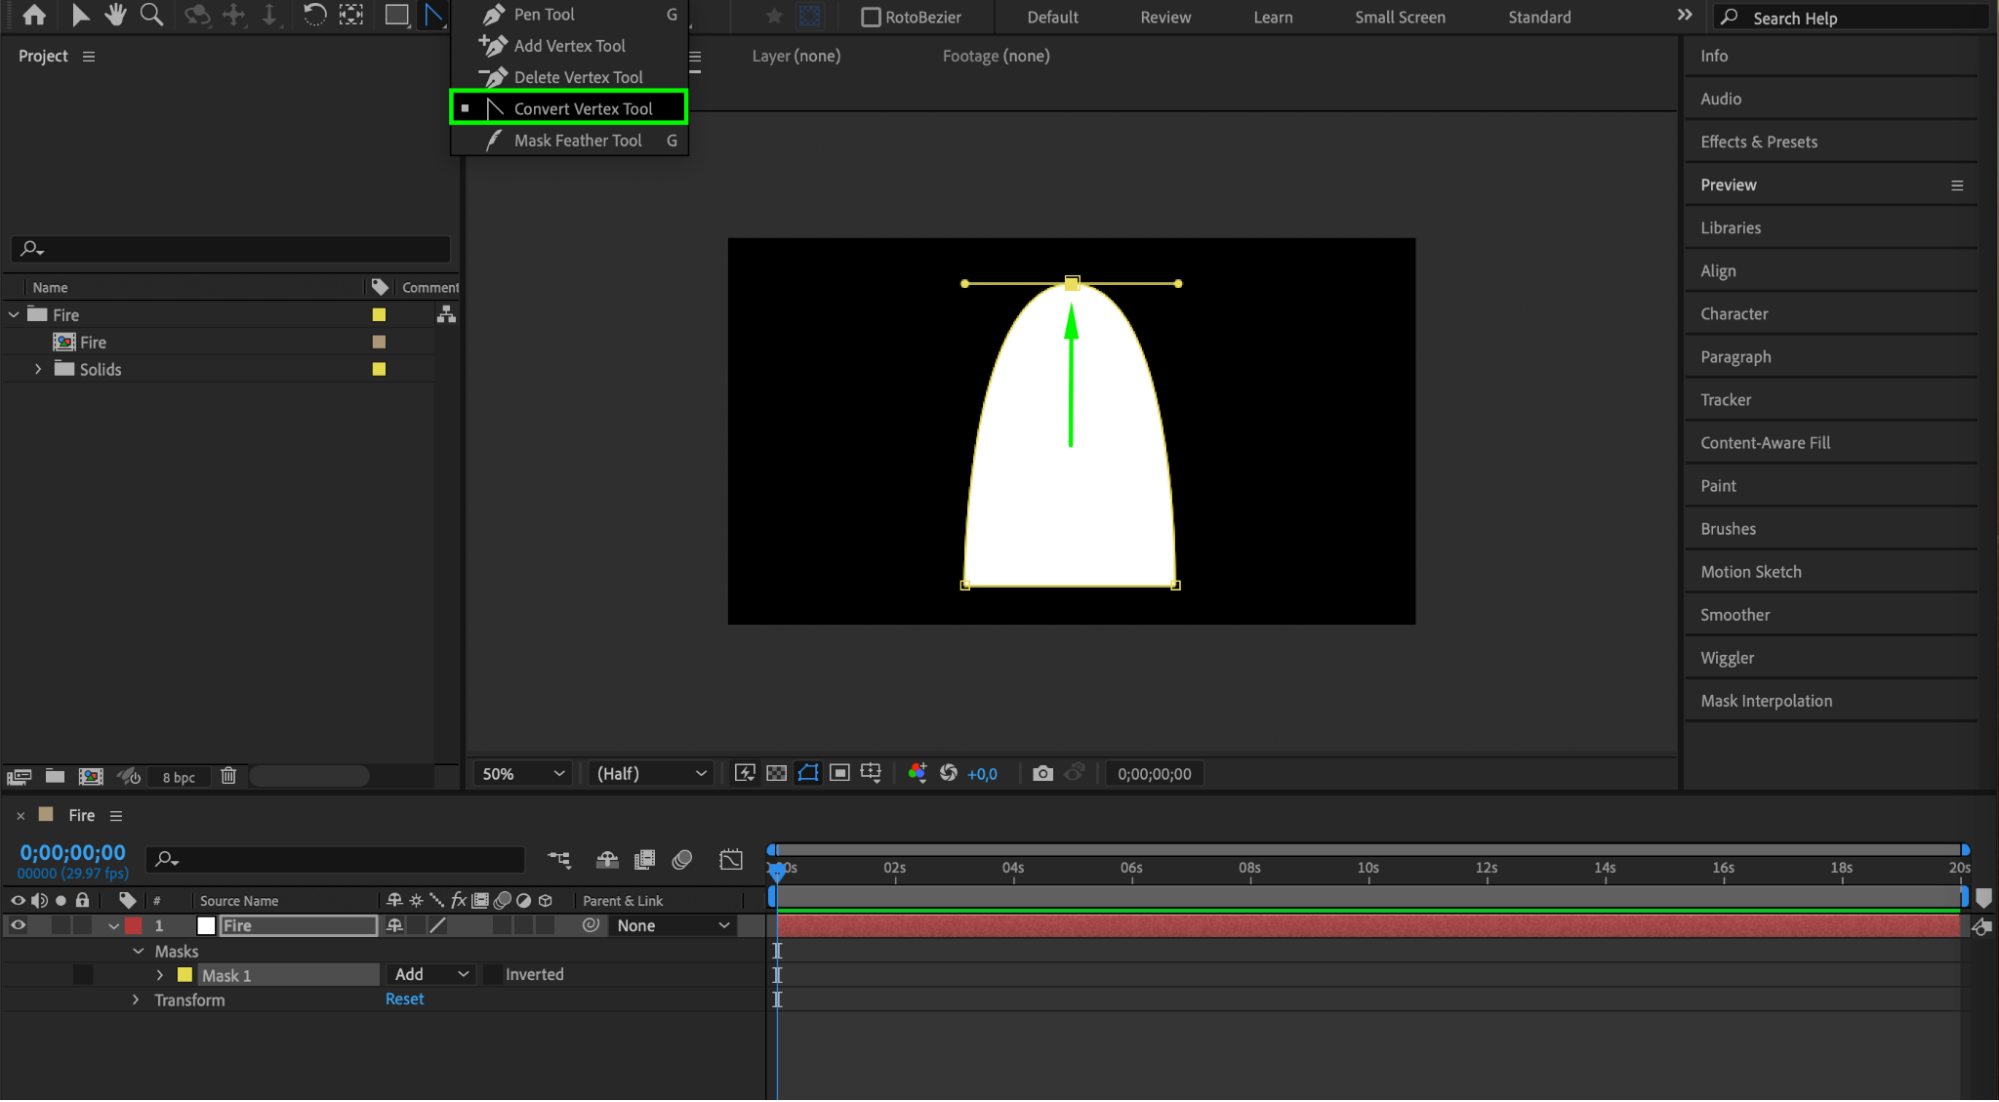Choose Mask Feather Tool from menu

[x=577, y=141]
